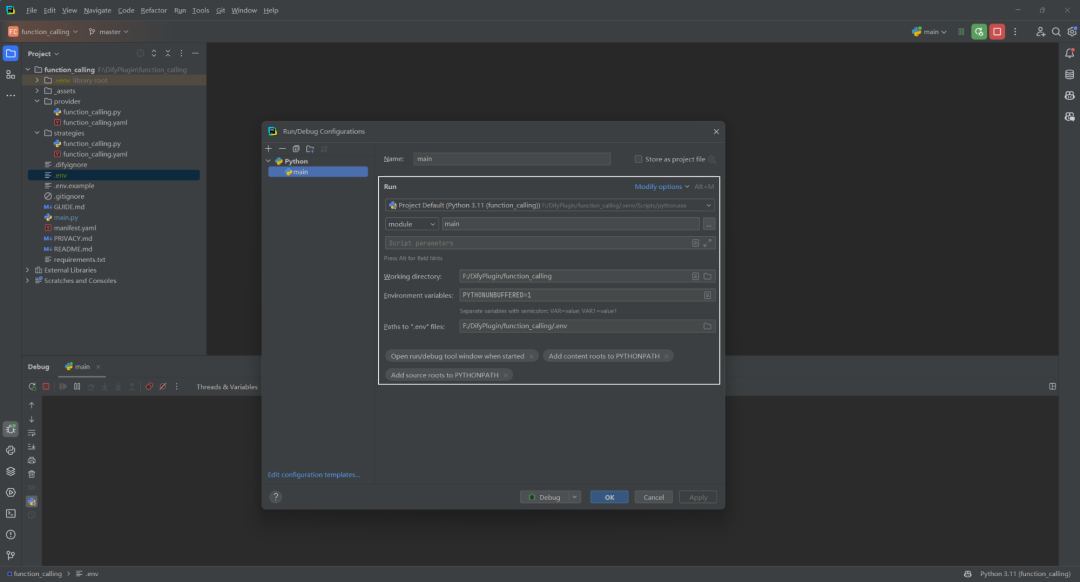The image size is (1080, 582).
Task: Open the File menu
Action: coord(31,10)
